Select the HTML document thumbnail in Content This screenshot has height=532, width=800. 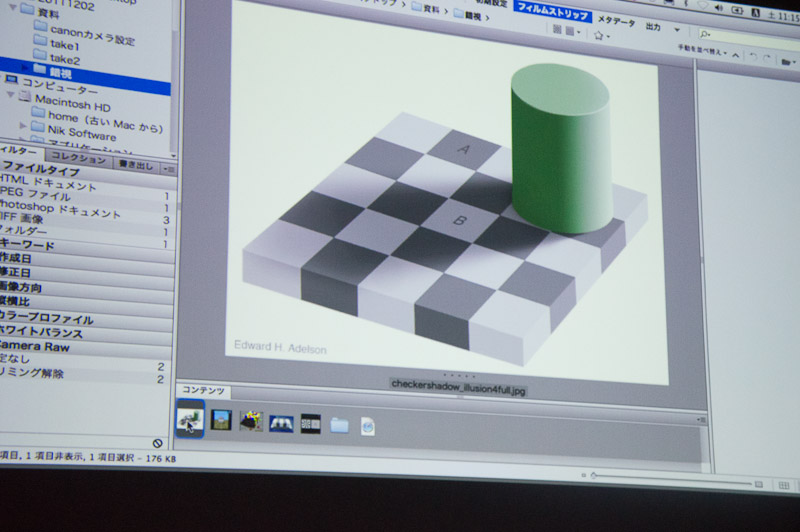pyautogui.click(x=368, y=426)
